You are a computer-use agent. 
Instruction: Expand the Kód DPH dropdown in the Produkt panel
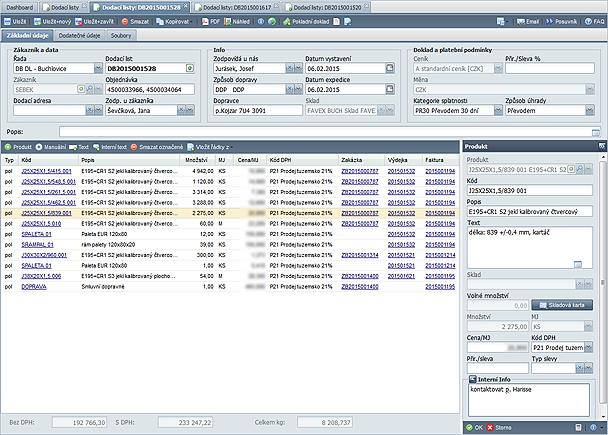click(589, 347)
